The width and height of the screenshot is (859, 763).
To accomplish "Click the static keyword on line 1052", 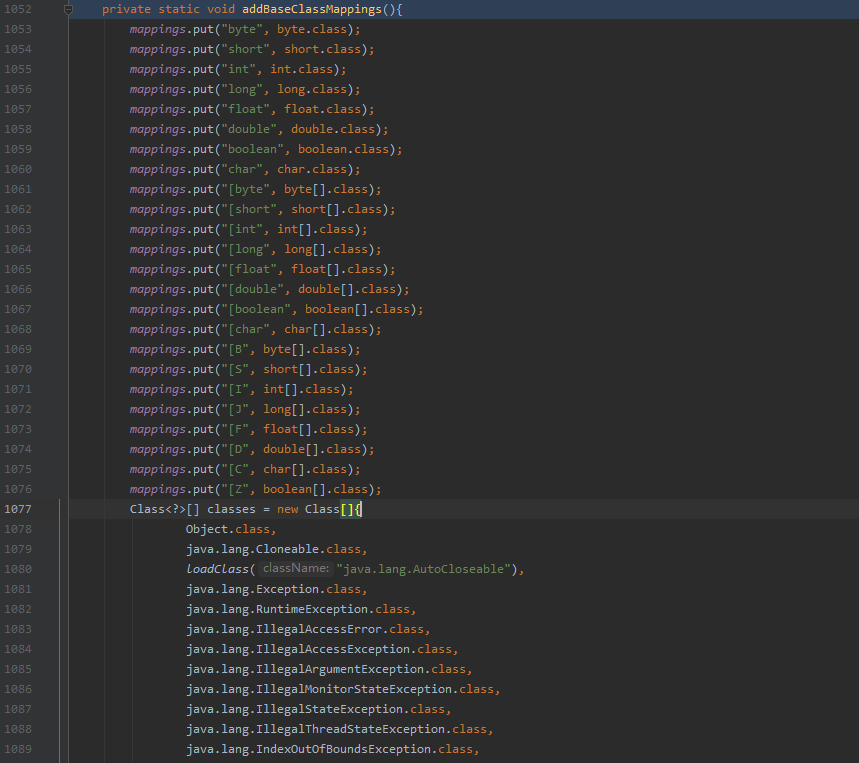I will tap(179, 9).
